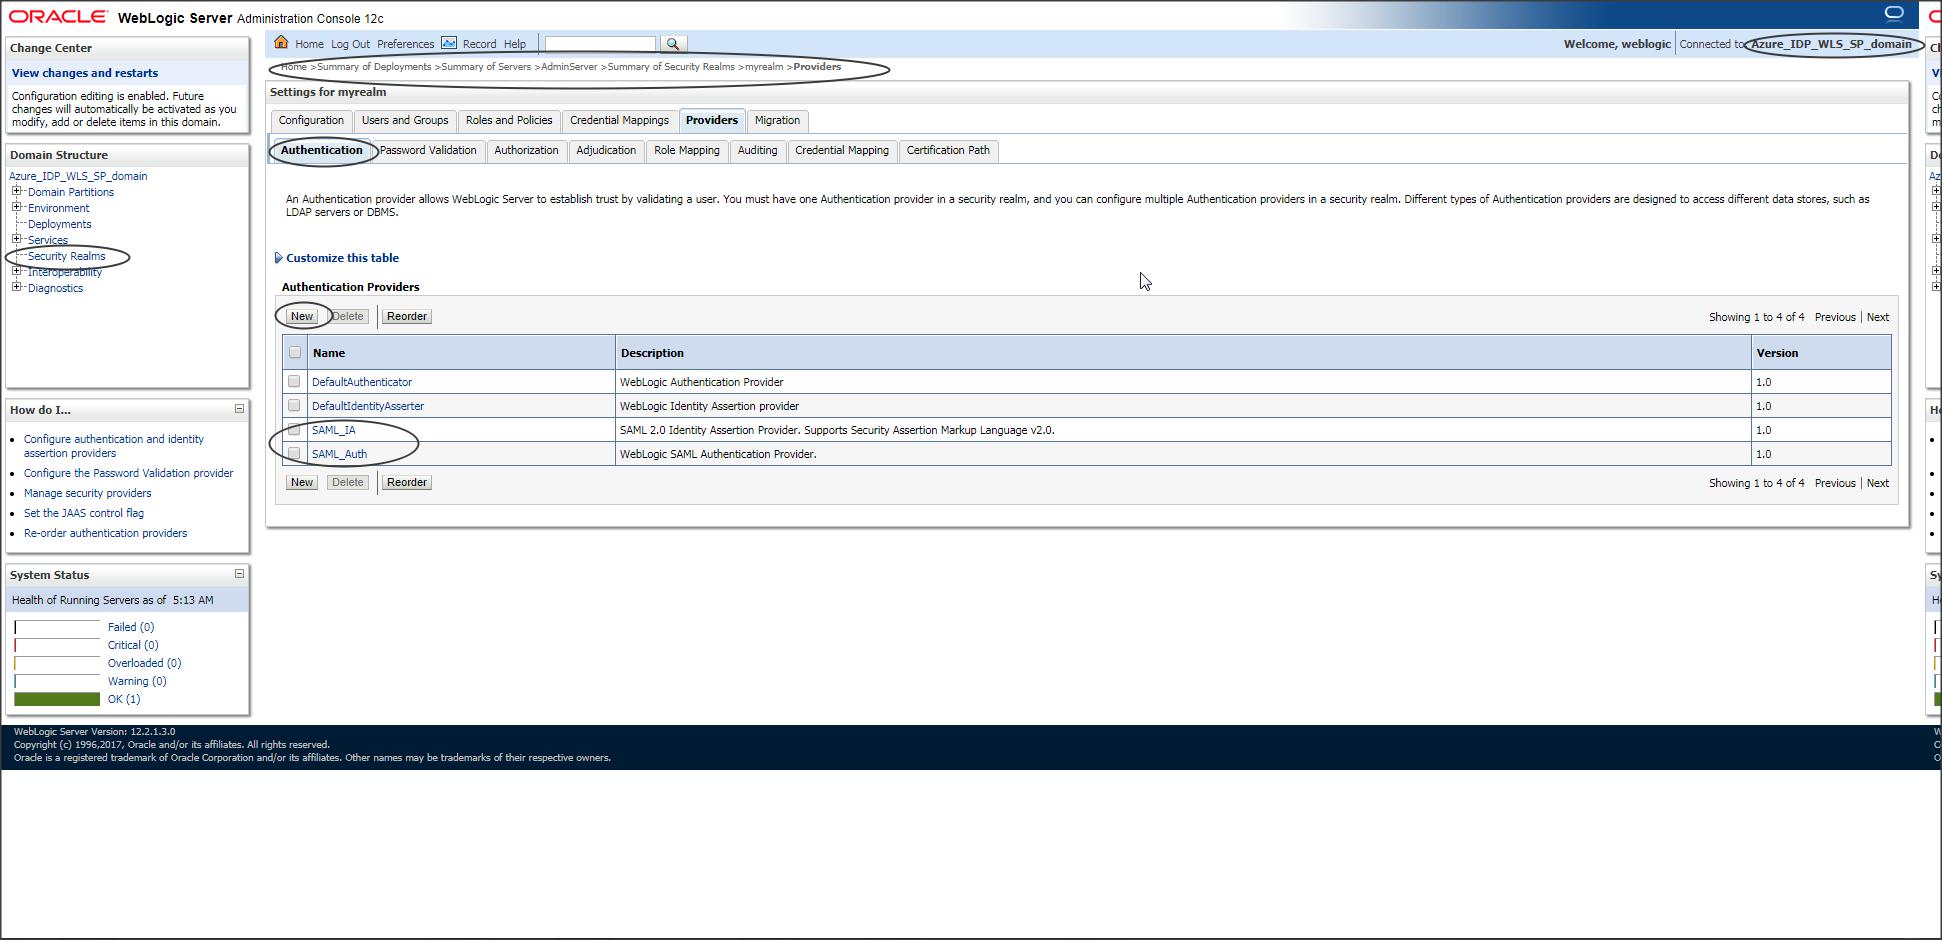Click the Critical (0) status link
This screenshot has width=1942, height=940.
tap(133, 645)
